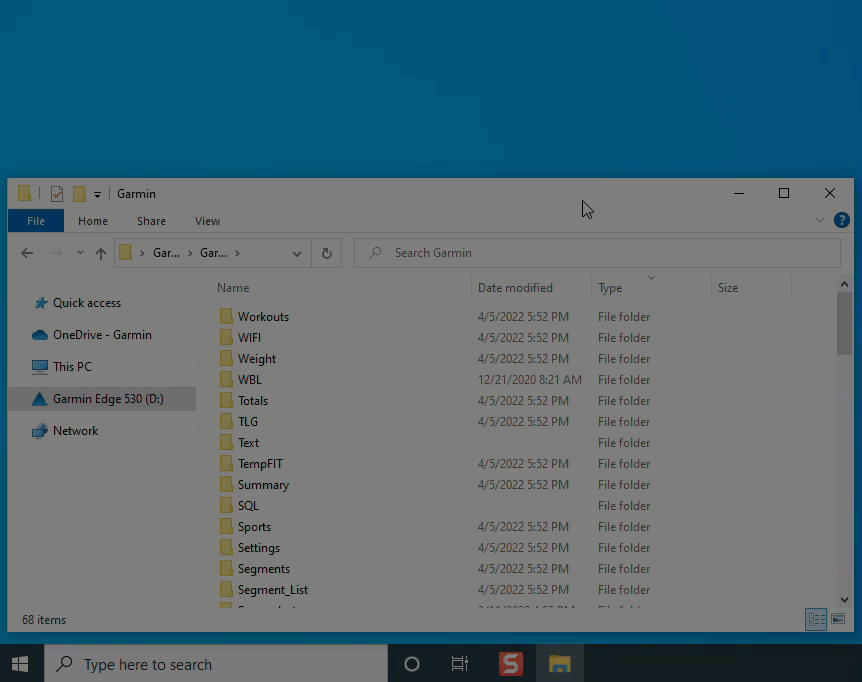Open the Recent locations dropdown arrow
Screen dimensions: 862x682
80,253
